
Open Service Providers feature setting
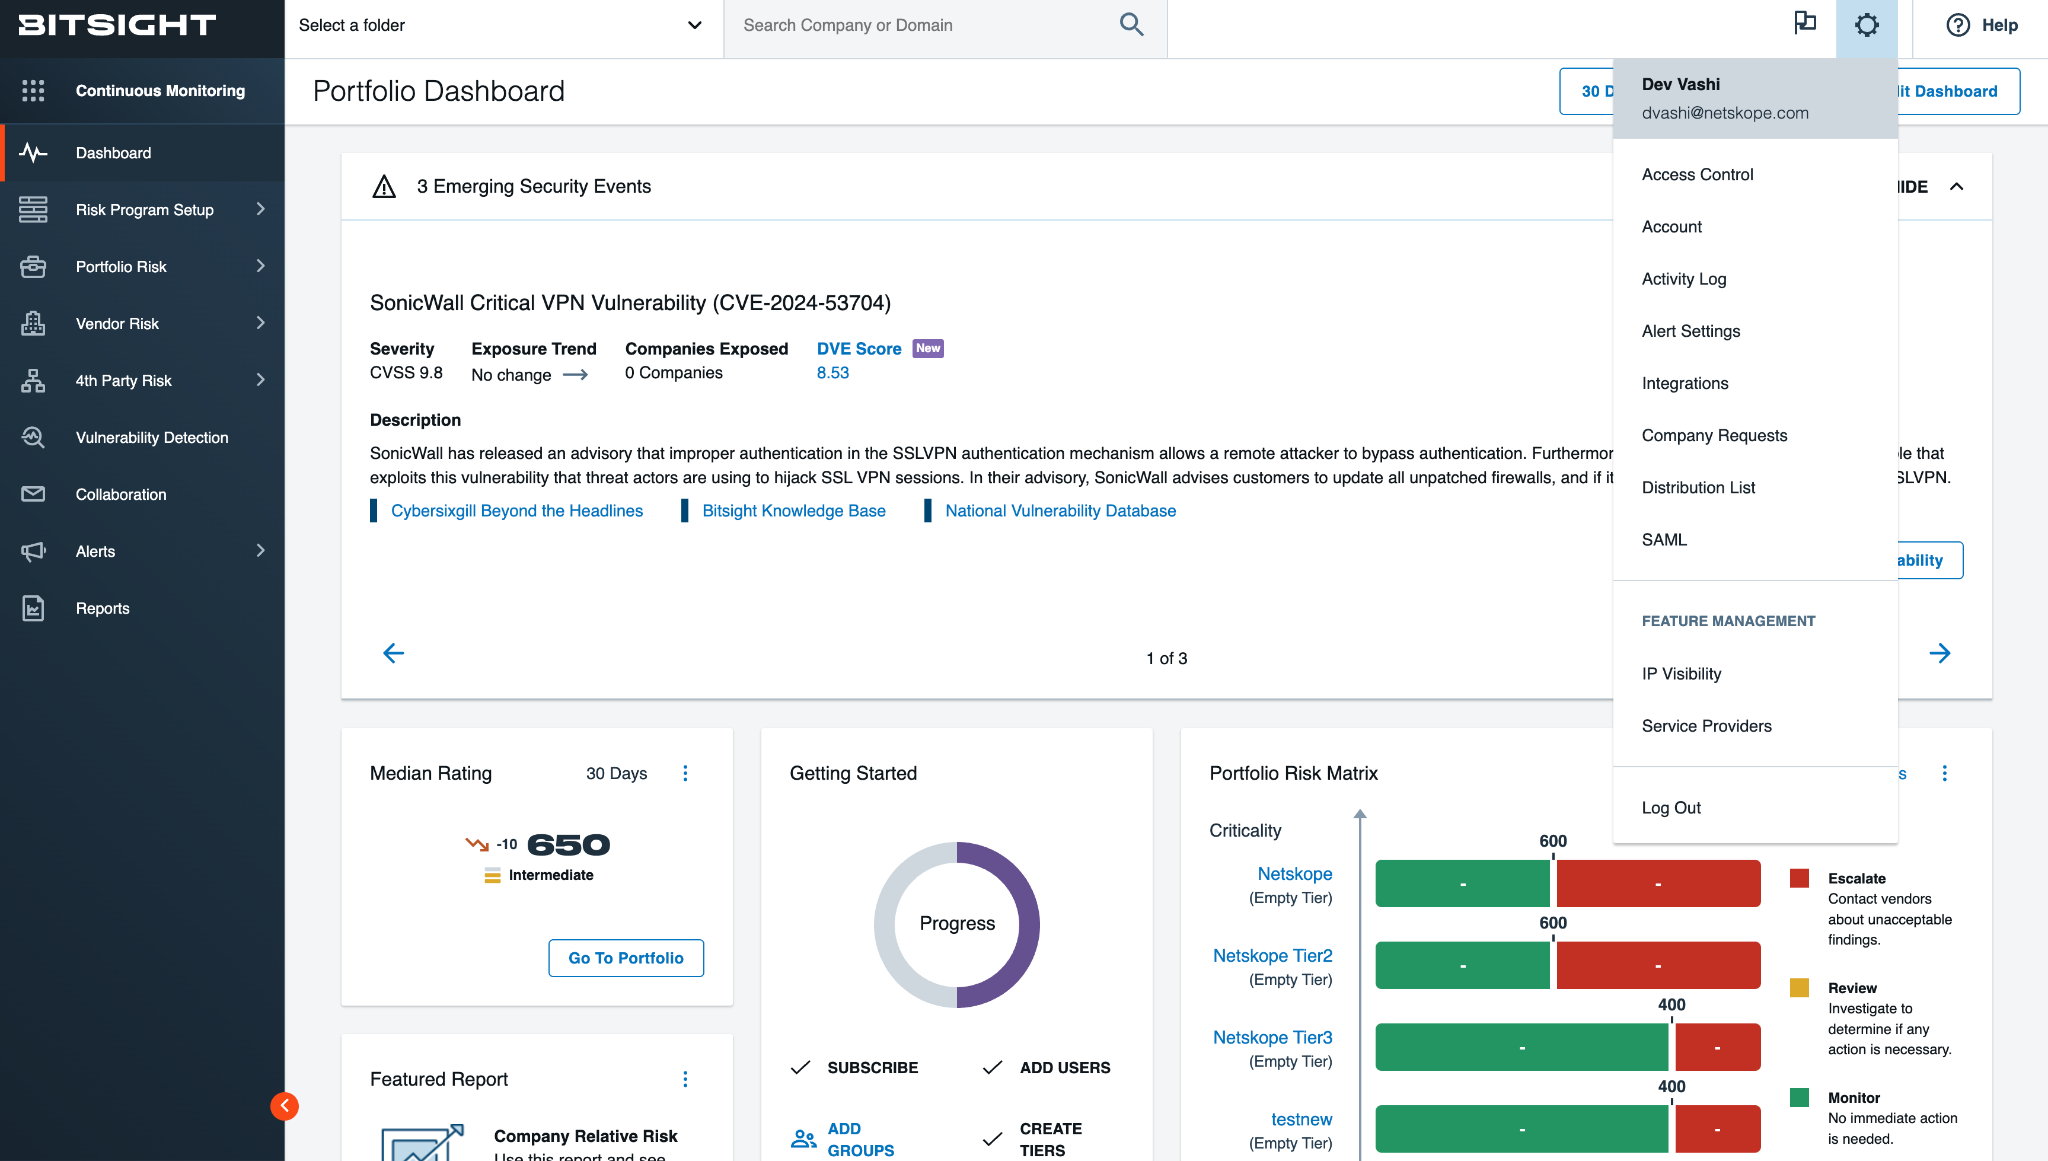pos(1755,725)
